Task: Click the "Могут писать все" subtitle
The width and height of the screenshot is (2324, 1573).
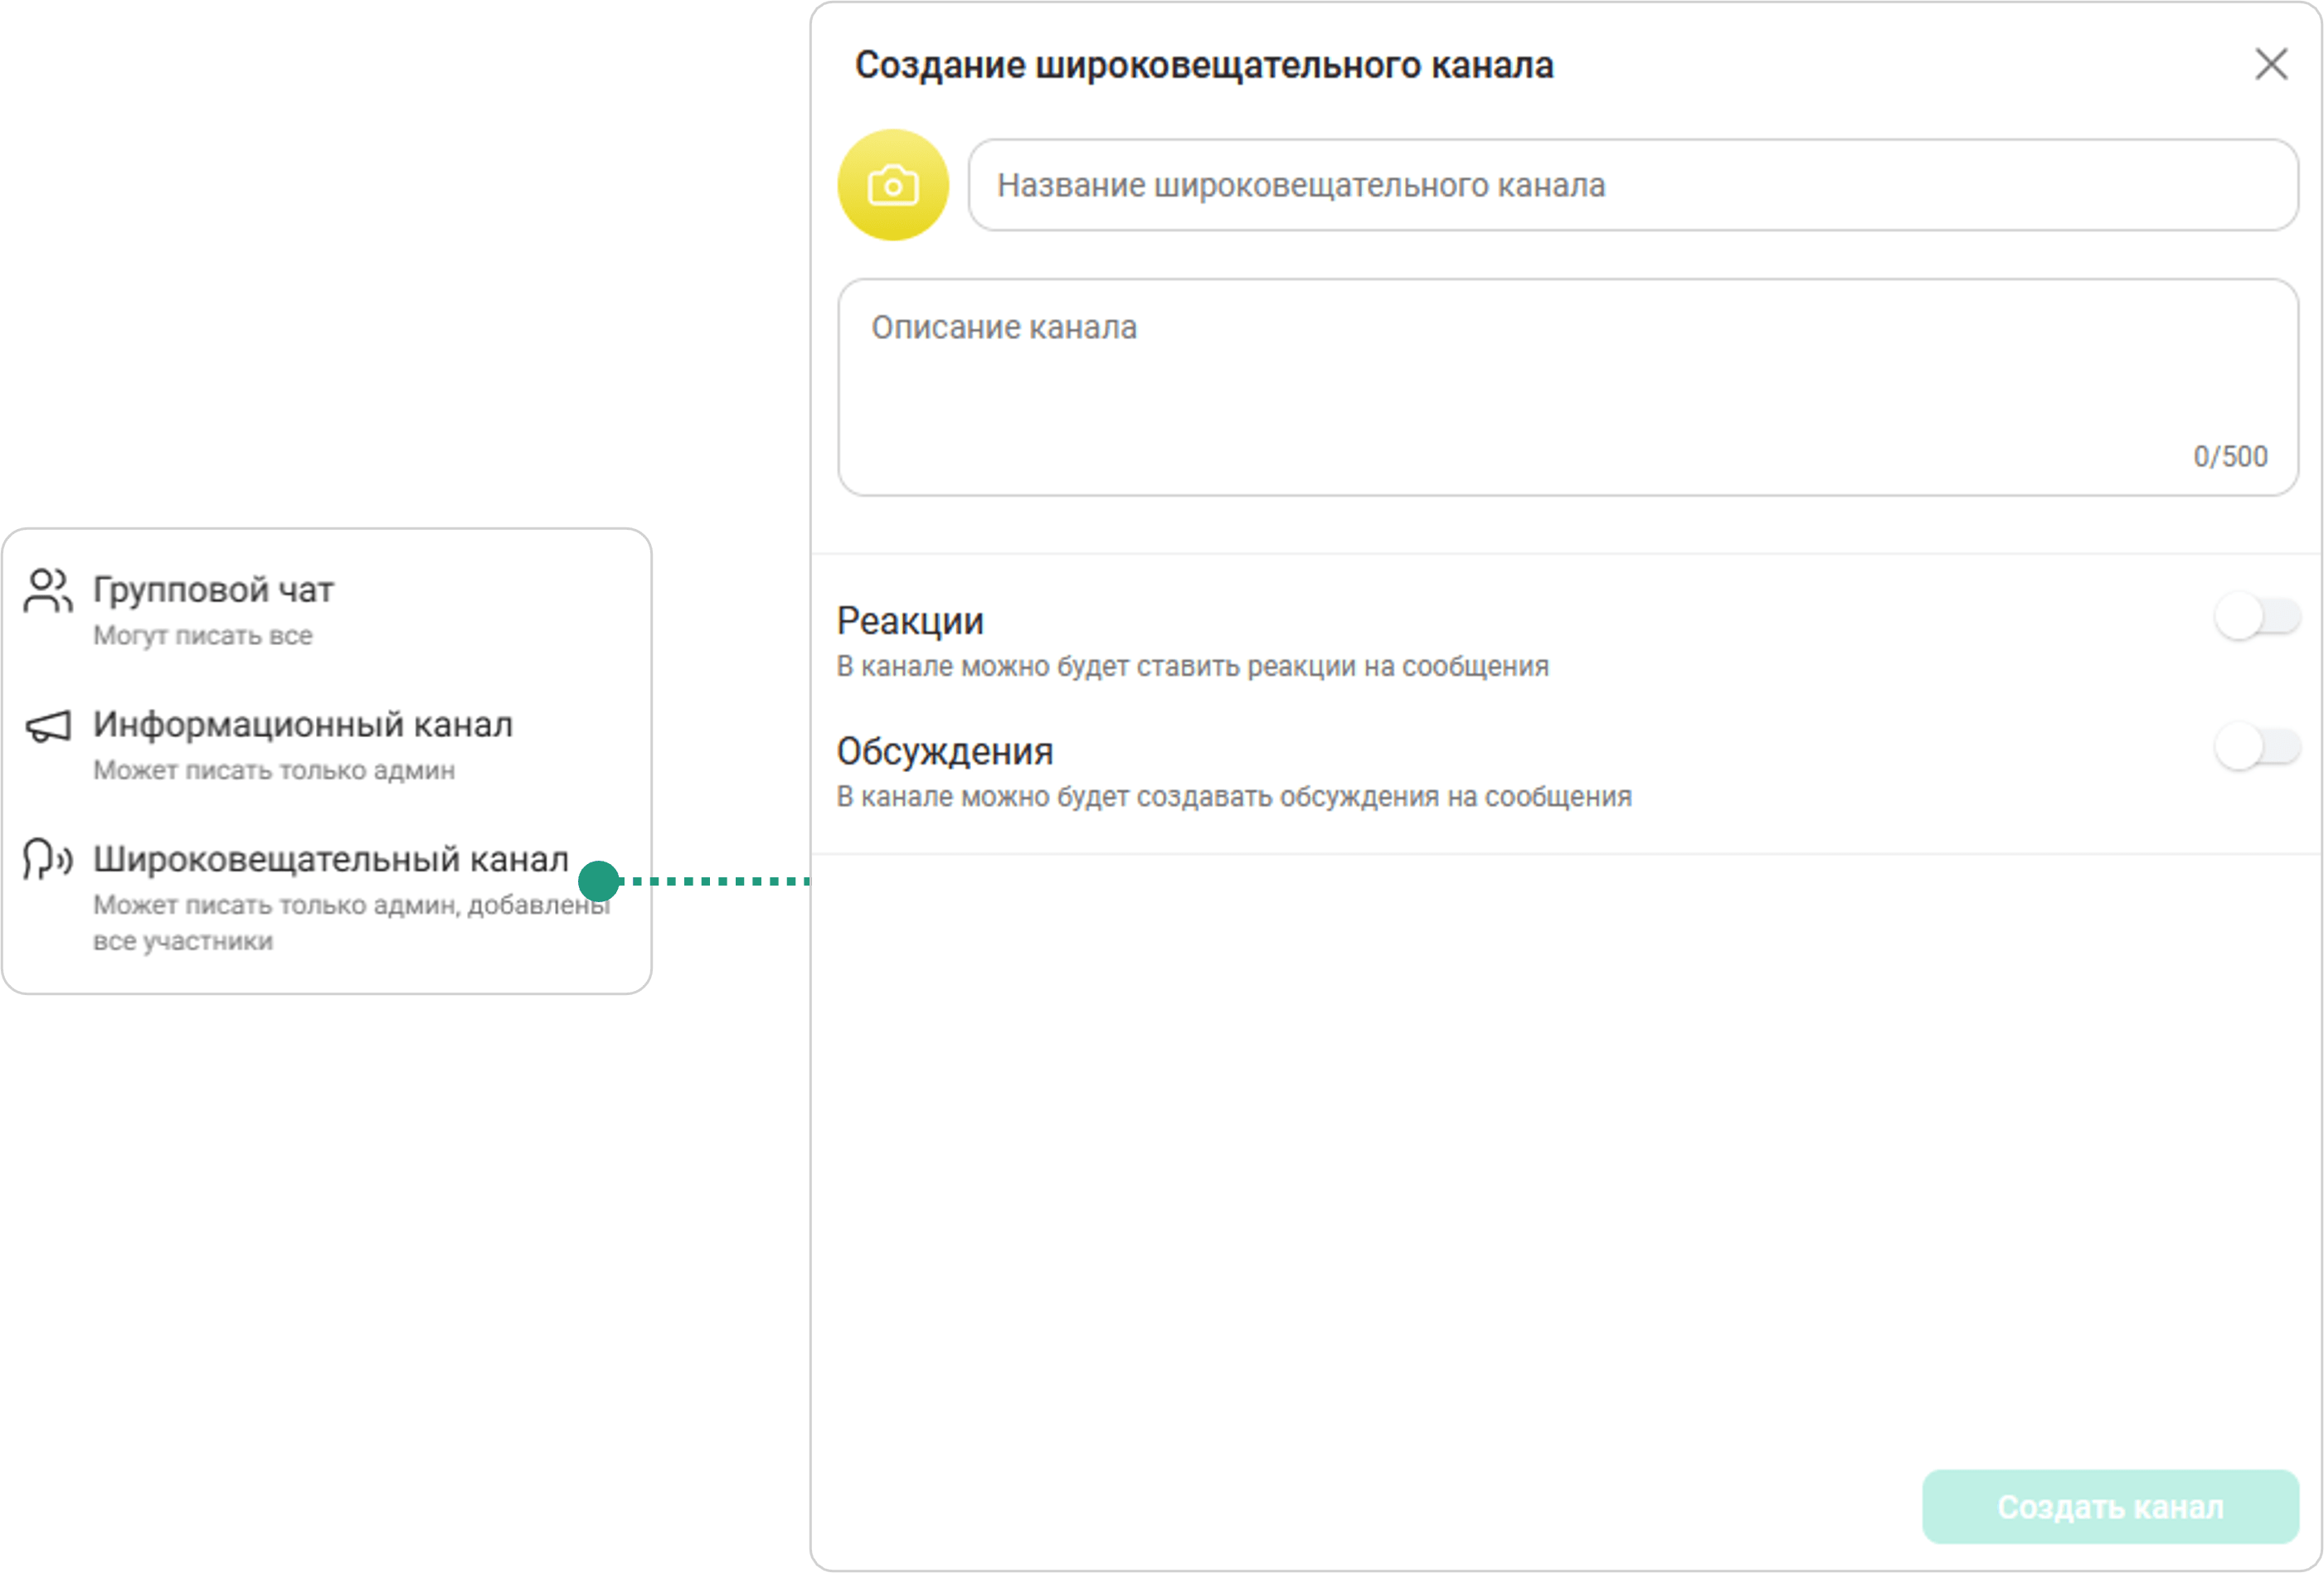Action: pos(203,636)
